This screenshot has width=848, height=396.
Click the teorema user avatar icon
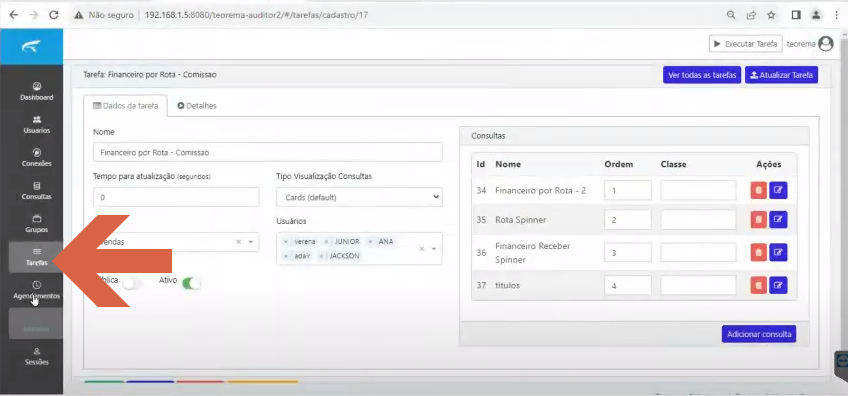826,44
